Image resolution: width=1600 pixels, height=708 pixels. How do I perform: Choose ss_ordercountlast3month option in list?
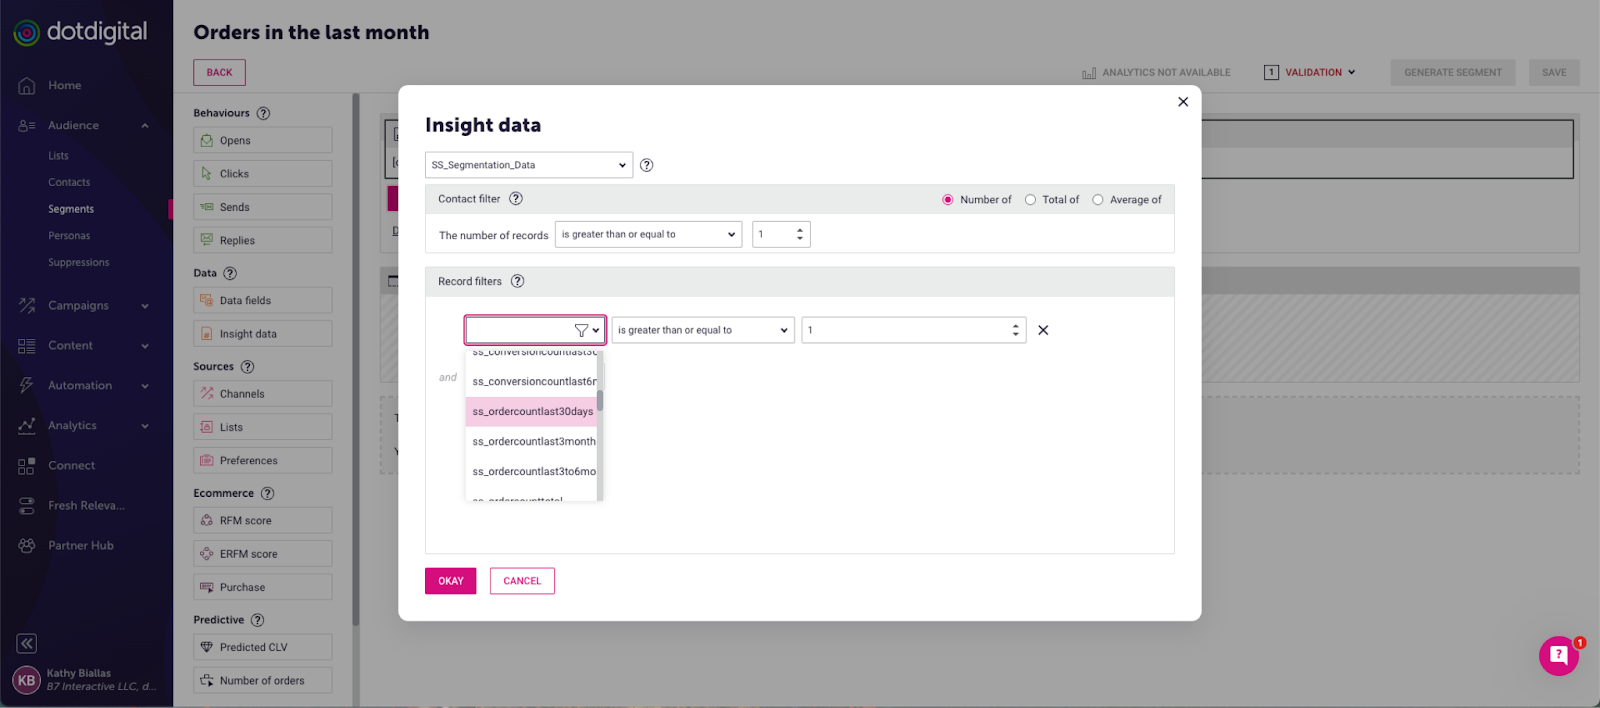point(532,442)
